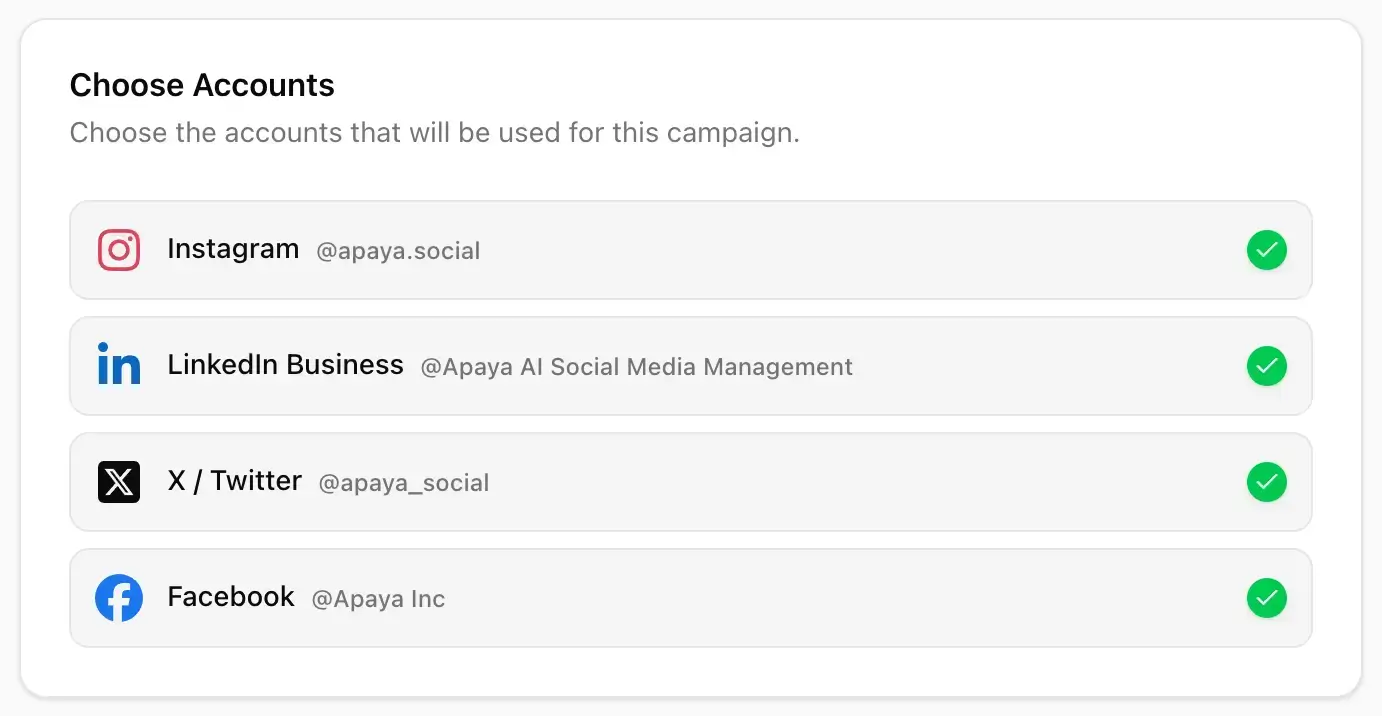This screenshot has width=1382, height=716.
Task: Click the green checkmark beside Facebook
Action: (1267, 598)
